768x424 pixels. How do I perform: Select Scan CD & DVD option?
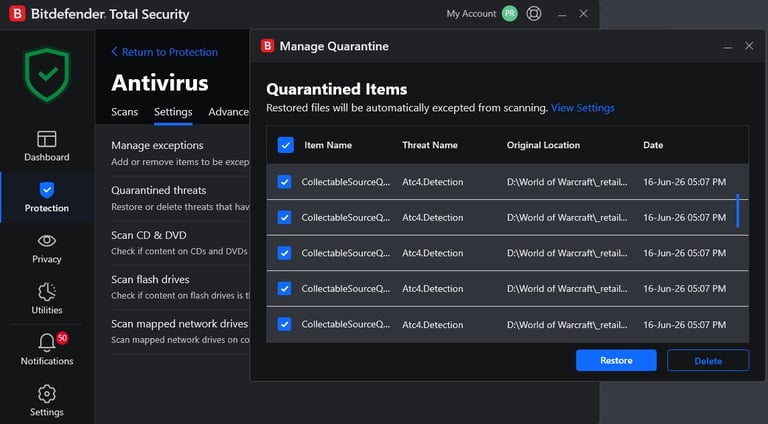[180, 243]
